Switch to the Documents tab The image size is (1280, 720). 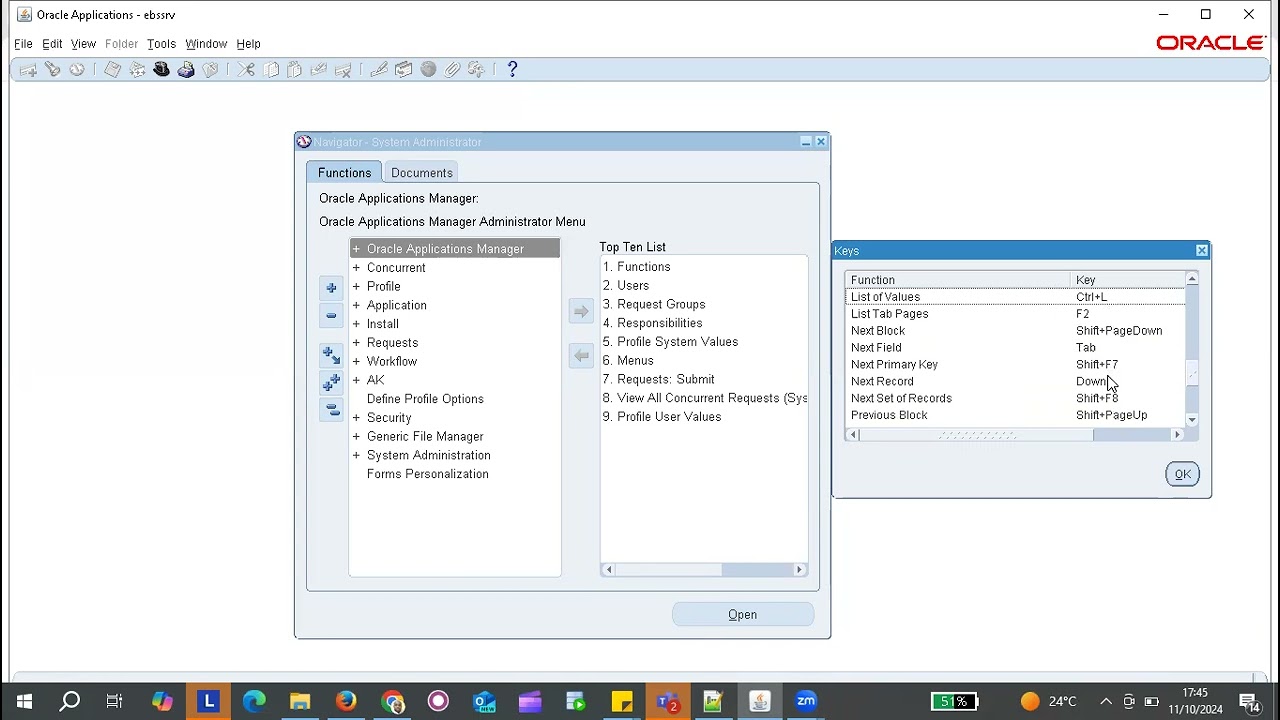pos(421,173)
